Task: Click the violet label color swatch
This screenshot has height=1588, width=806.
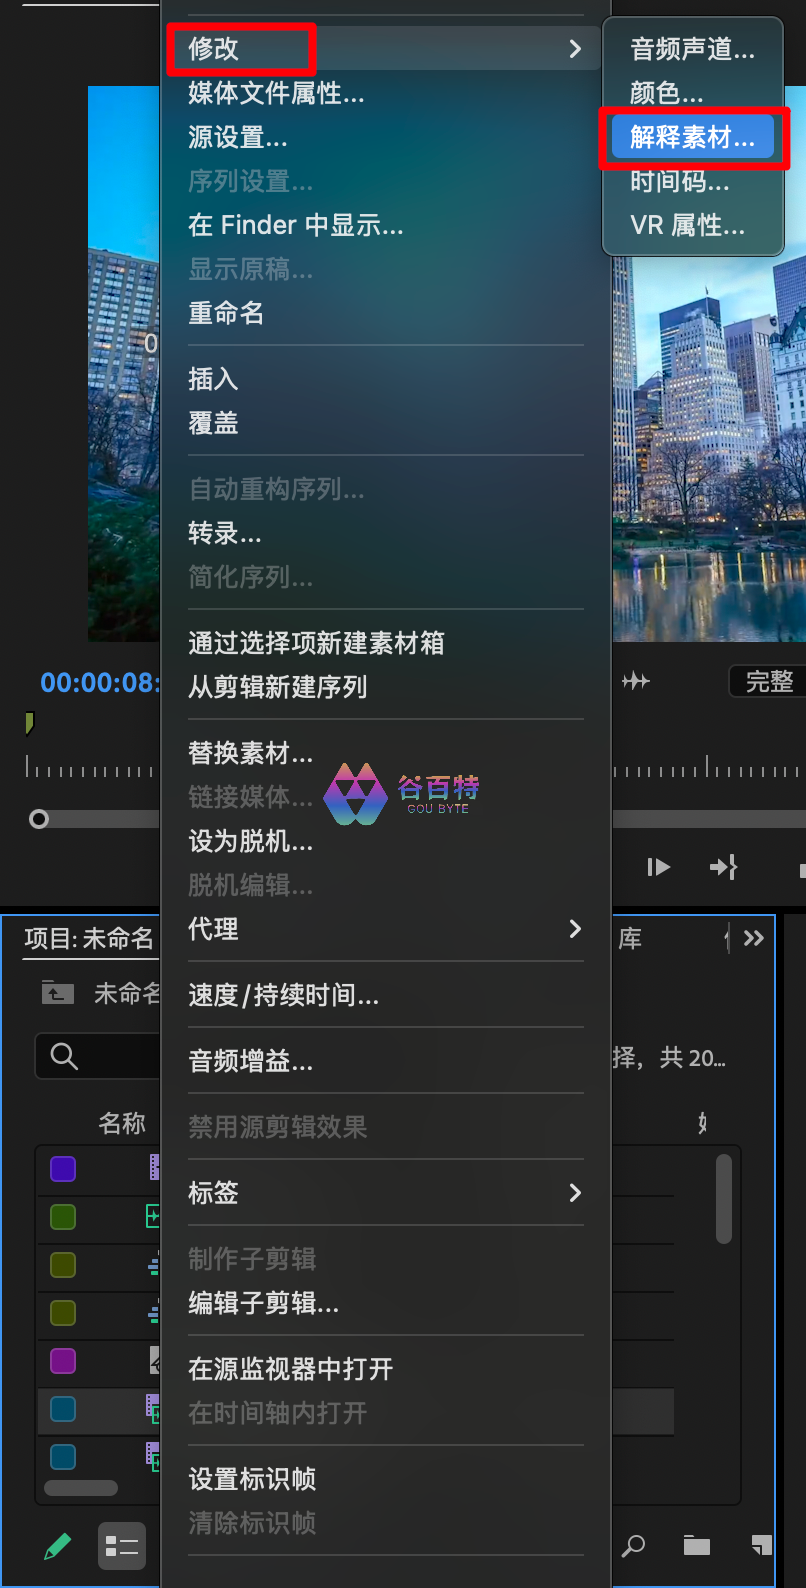Action: 63,1169
